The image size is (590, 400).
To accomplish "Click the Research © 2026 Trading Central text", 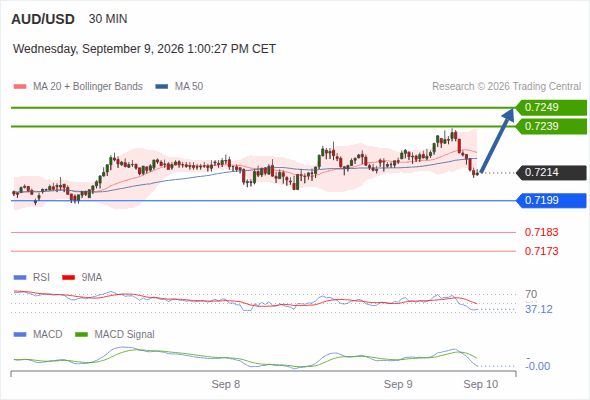I will [506, 87].
